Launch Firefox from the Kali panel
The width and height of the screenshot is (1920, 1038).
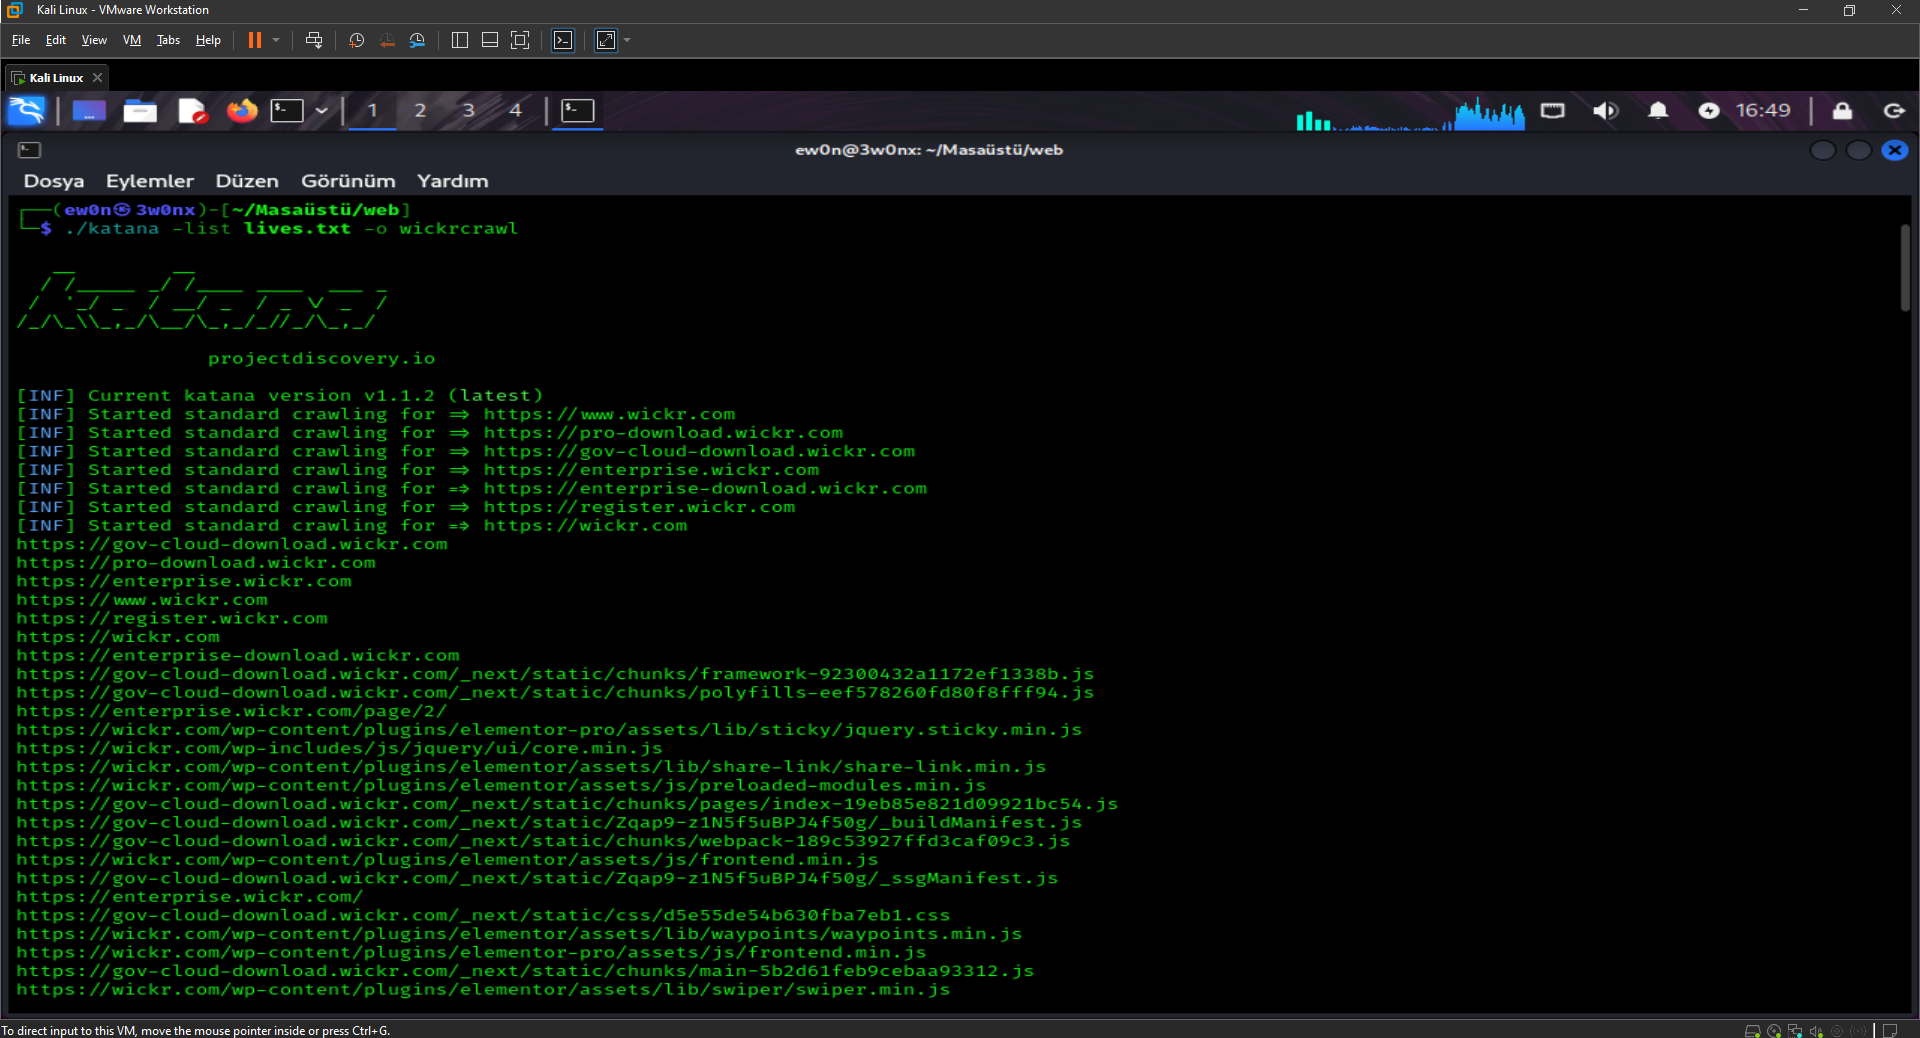pyautogui.click(x=241, y=110)
